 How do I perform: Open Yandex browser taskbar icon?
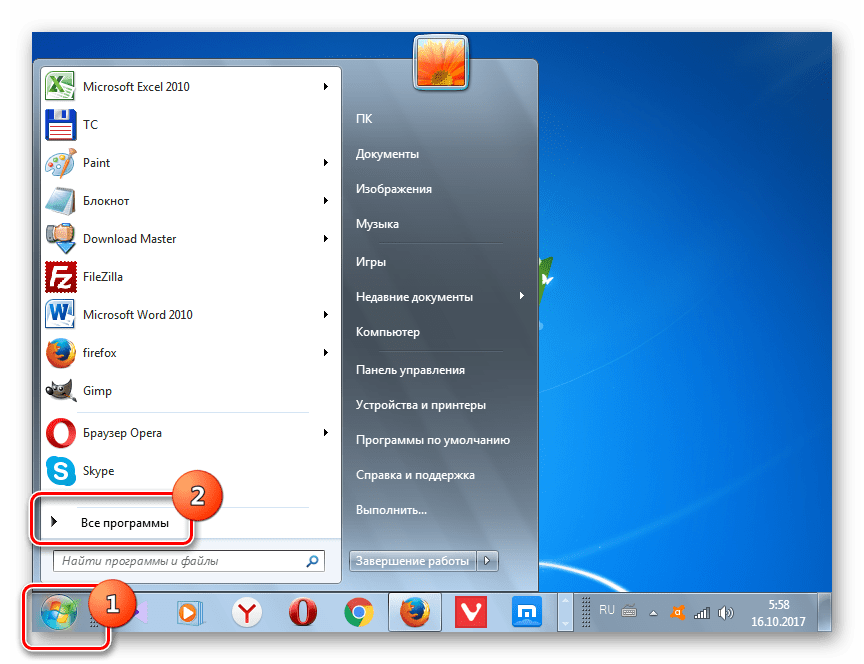pyautogui.click(x=246, y=613)
